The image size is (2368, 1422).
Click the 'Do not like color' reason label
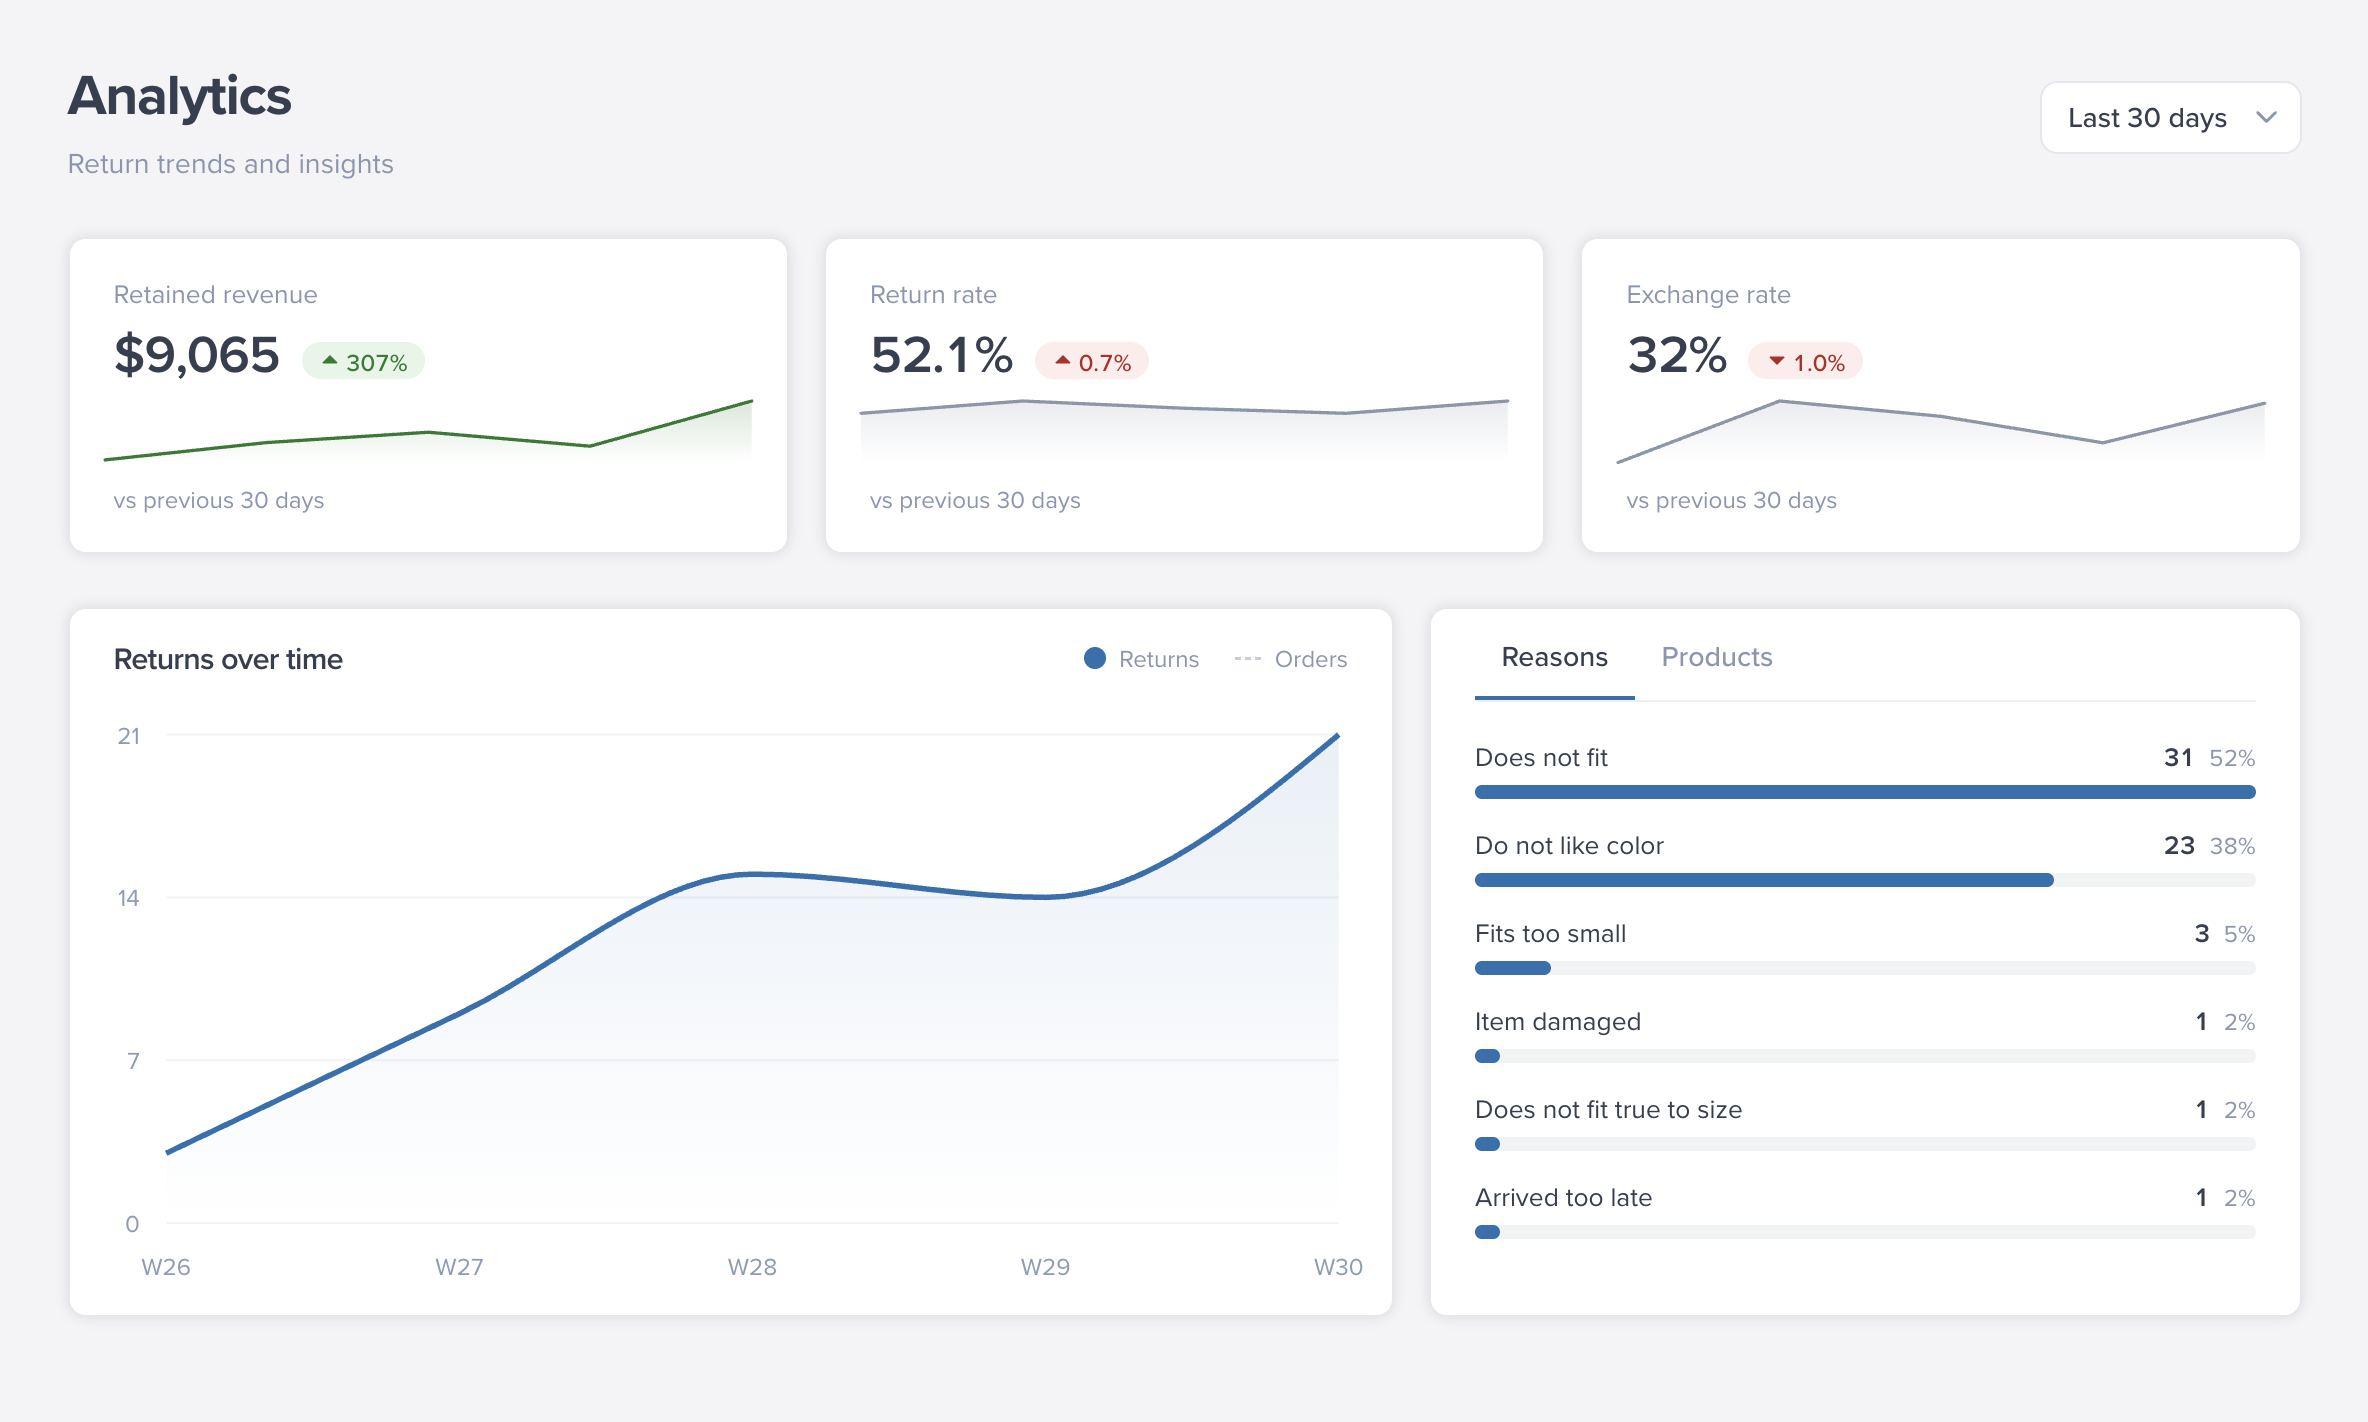pyautogui.click(x=1569, y=846)
